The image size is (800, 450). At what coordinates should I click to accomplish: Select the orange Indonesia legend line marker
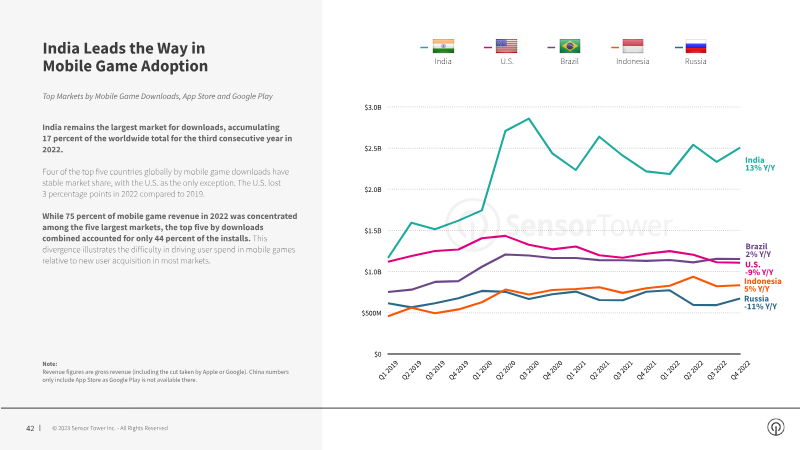click(615, 47)
